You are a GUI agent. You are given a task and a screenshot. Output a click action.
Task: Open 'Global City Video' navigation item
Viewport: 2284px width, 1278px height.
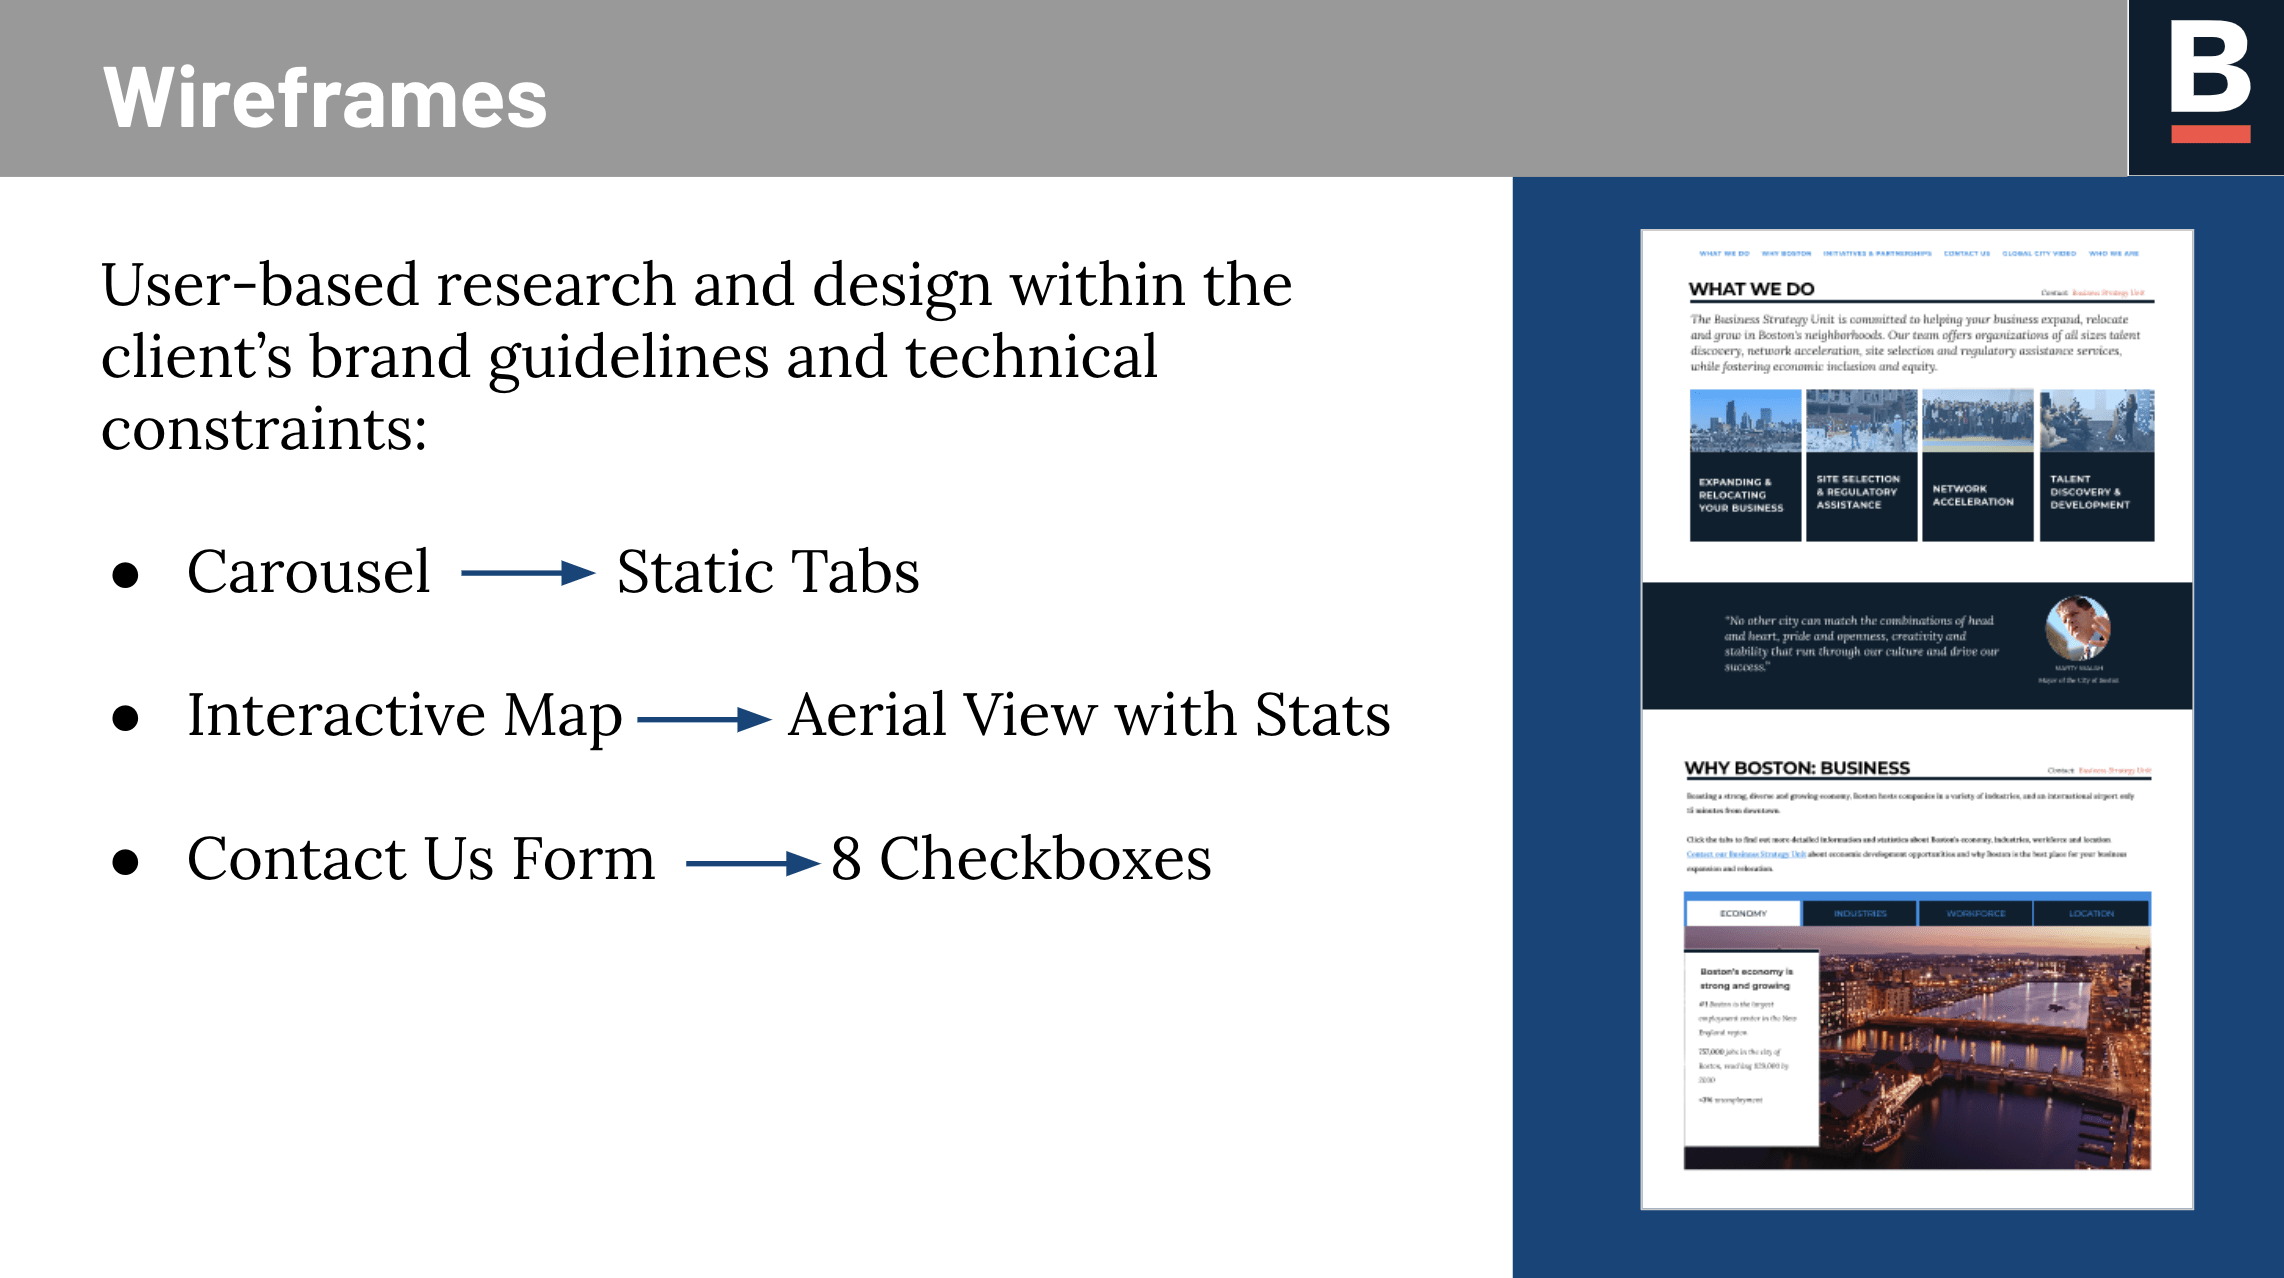pyautogui.click(x=2039, y=254)
